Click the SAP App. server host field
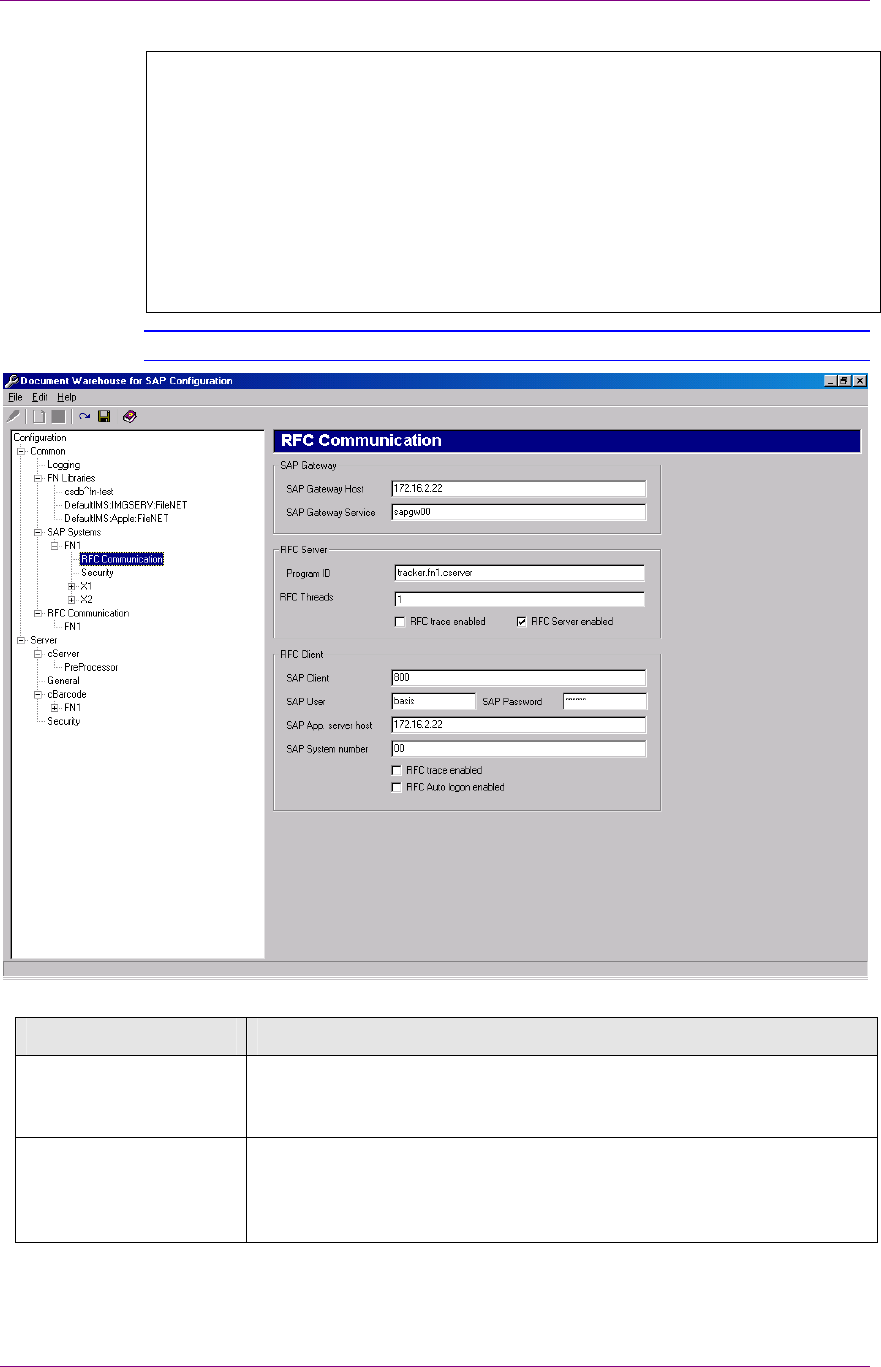Screen dimensions: 881x1367 519,724
